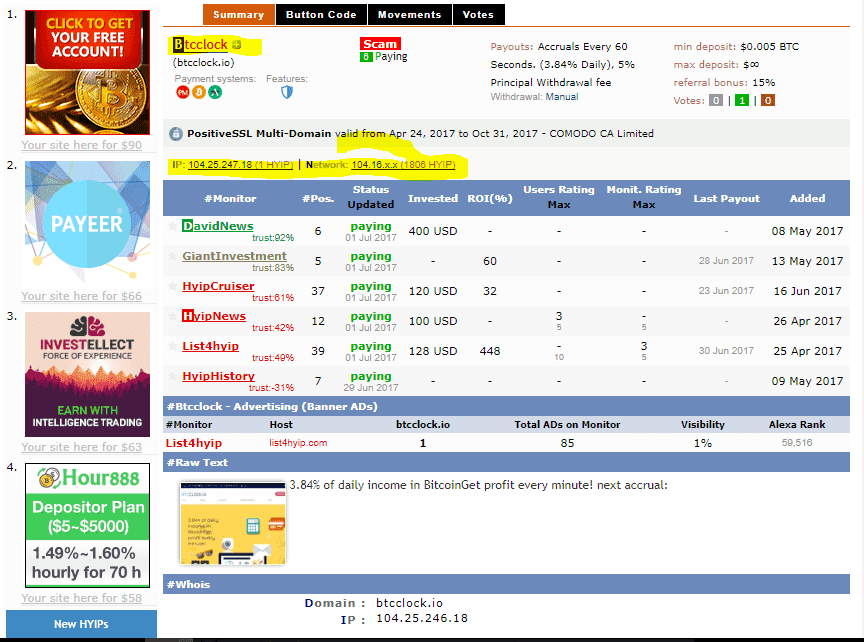The width and height of the screenshot is (864, 642).
Task: Open the HyipHistory monitor link
Action: tap(218, 376)
